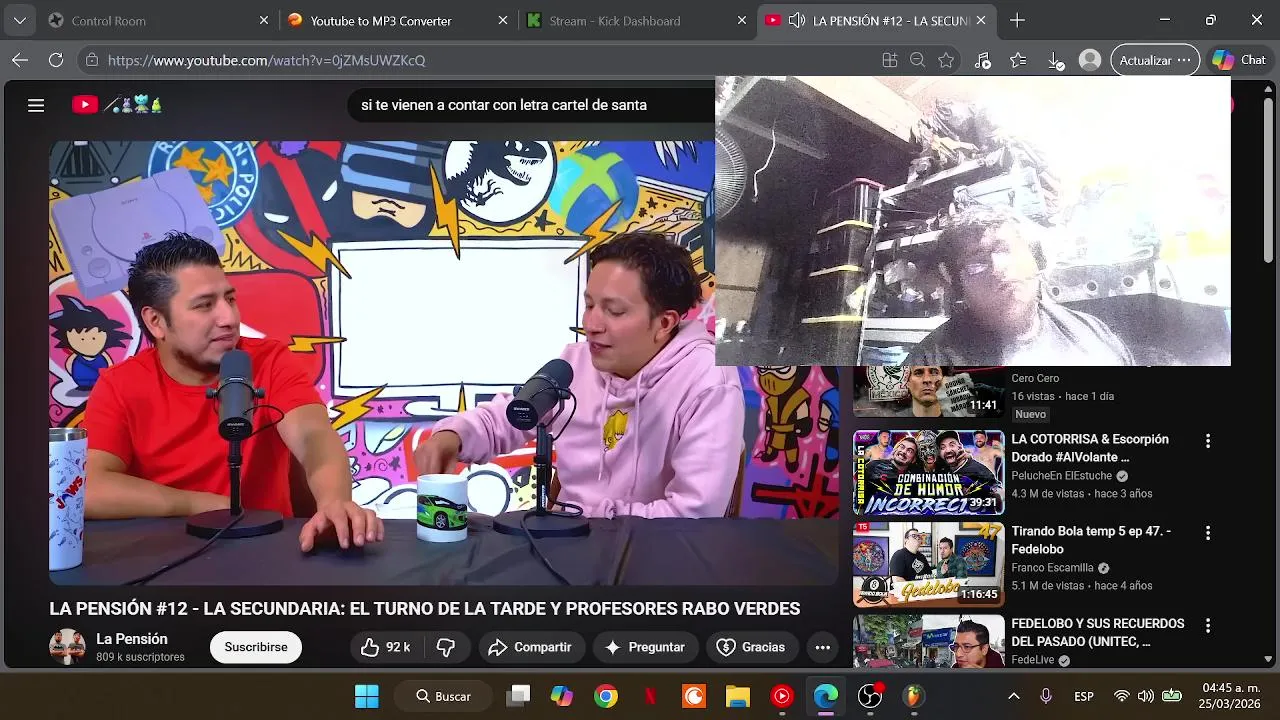Viewport: 1280px width, 720px height.
Task: Open the Windows Start menu
Action: (367, 696)
